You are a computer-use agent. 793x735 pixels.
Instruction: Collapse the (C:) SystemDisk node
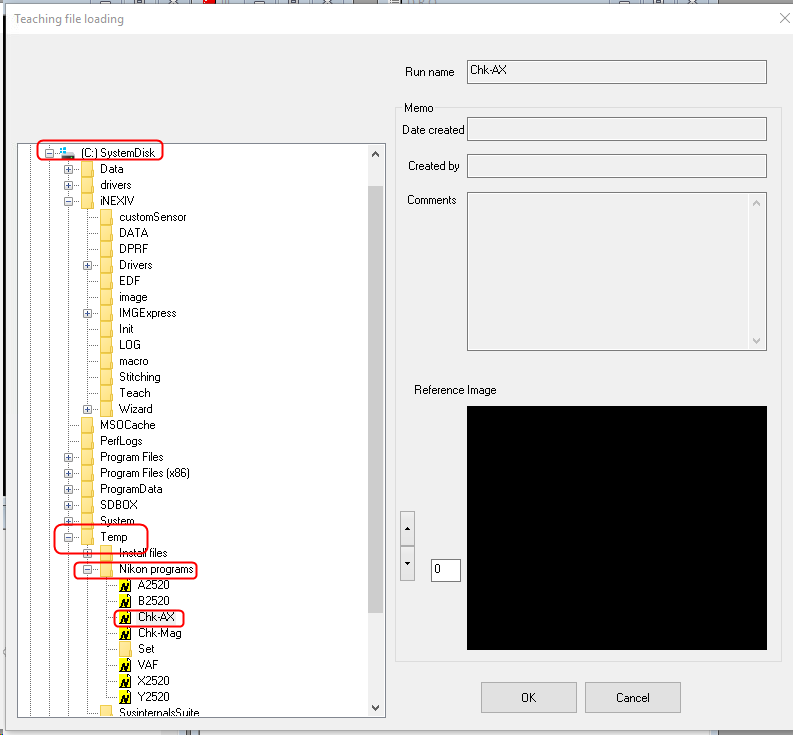coord(49,153)
